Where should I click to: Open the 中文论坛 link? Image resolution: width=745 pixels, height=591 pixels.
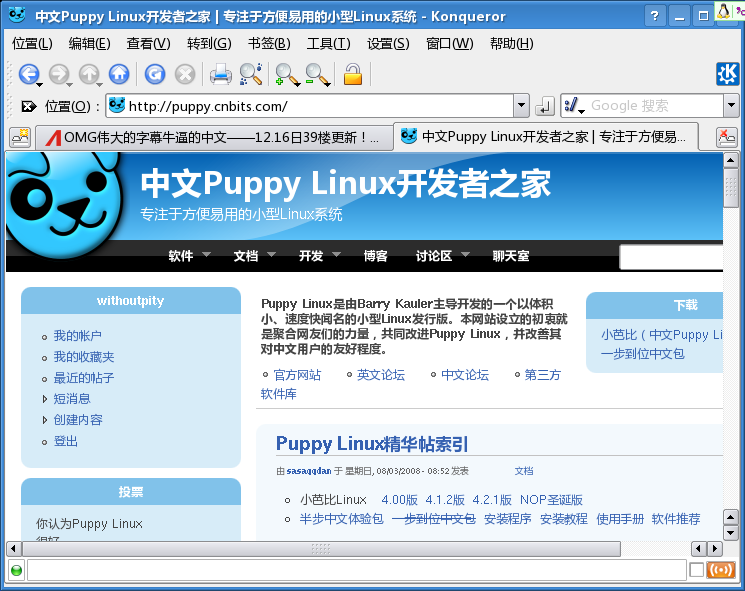465,375
